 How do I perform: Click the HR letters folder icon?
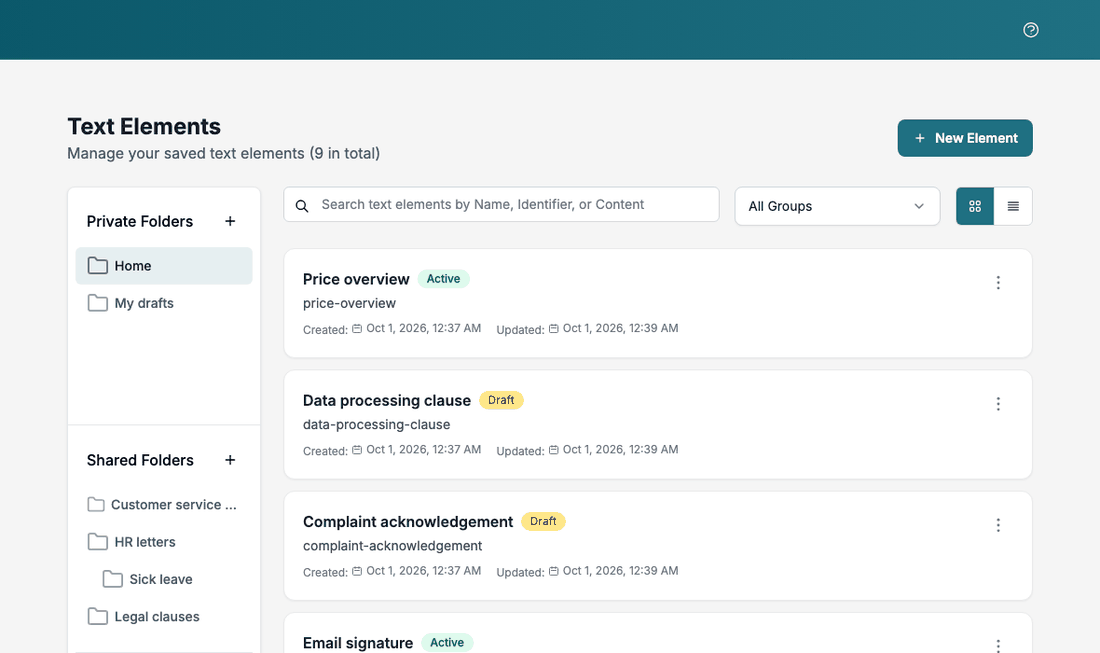click(x=98, y=542)
